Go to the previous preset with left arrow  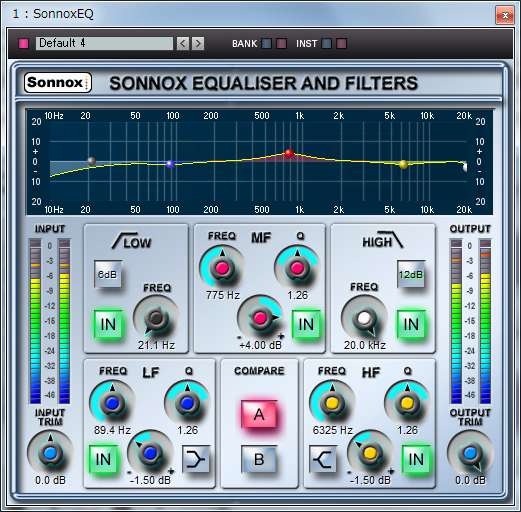click(x=183, y=43)
